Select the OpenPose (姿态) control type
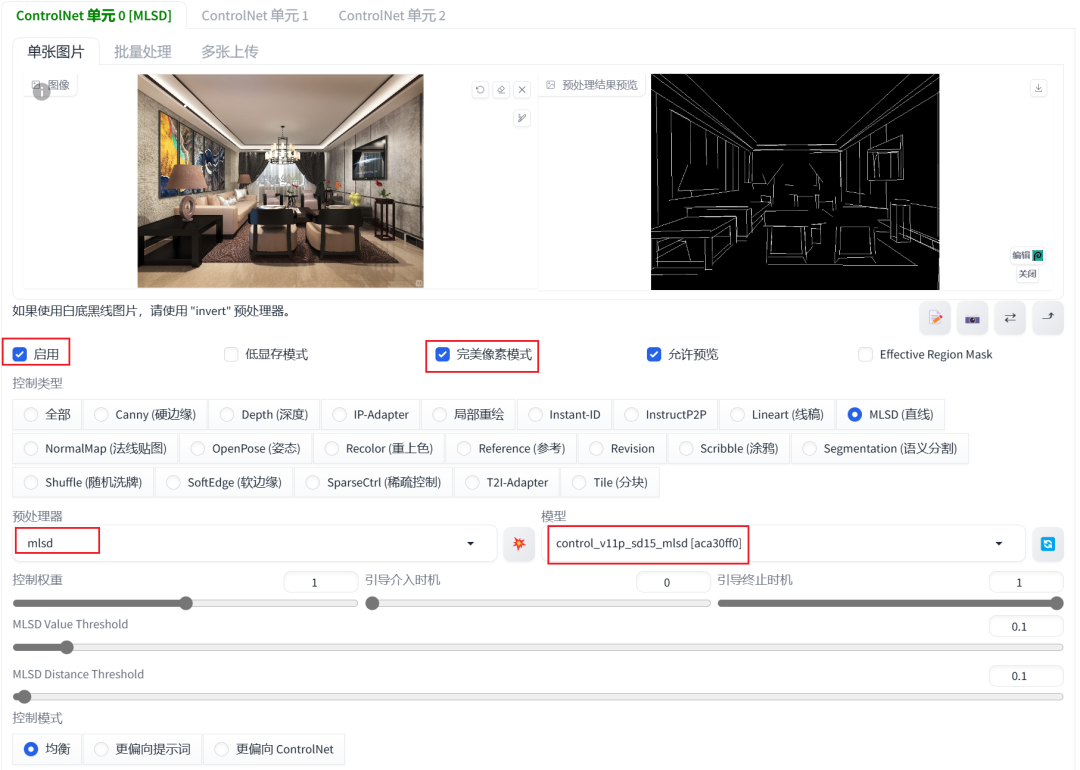 click(x=246, y=448)
